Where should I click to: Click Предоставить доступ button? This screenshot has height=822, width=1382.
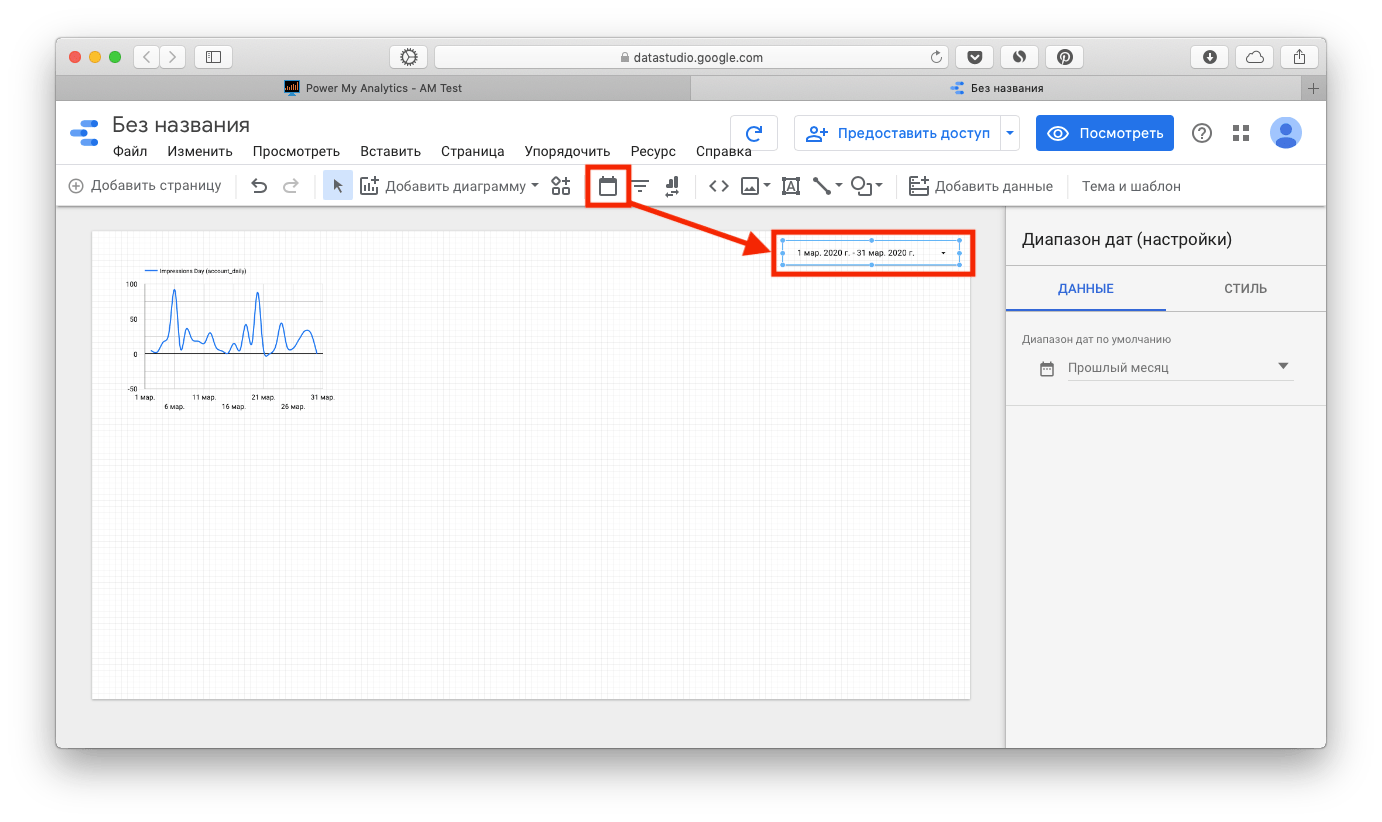tap(898, 133)
